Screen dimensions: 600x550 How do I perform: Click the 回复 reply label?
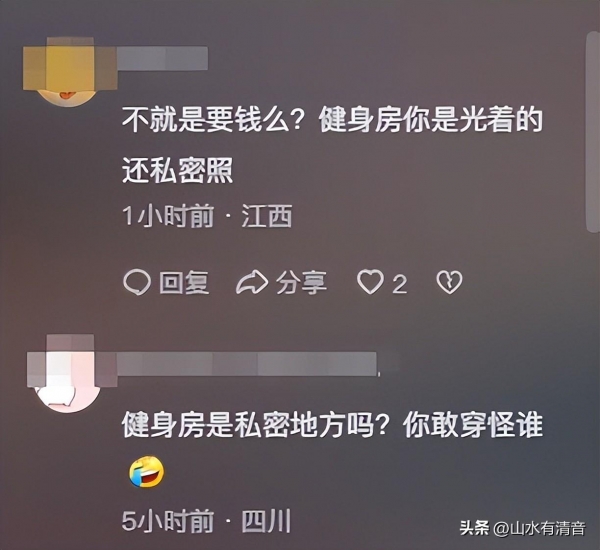click(184, 283)
